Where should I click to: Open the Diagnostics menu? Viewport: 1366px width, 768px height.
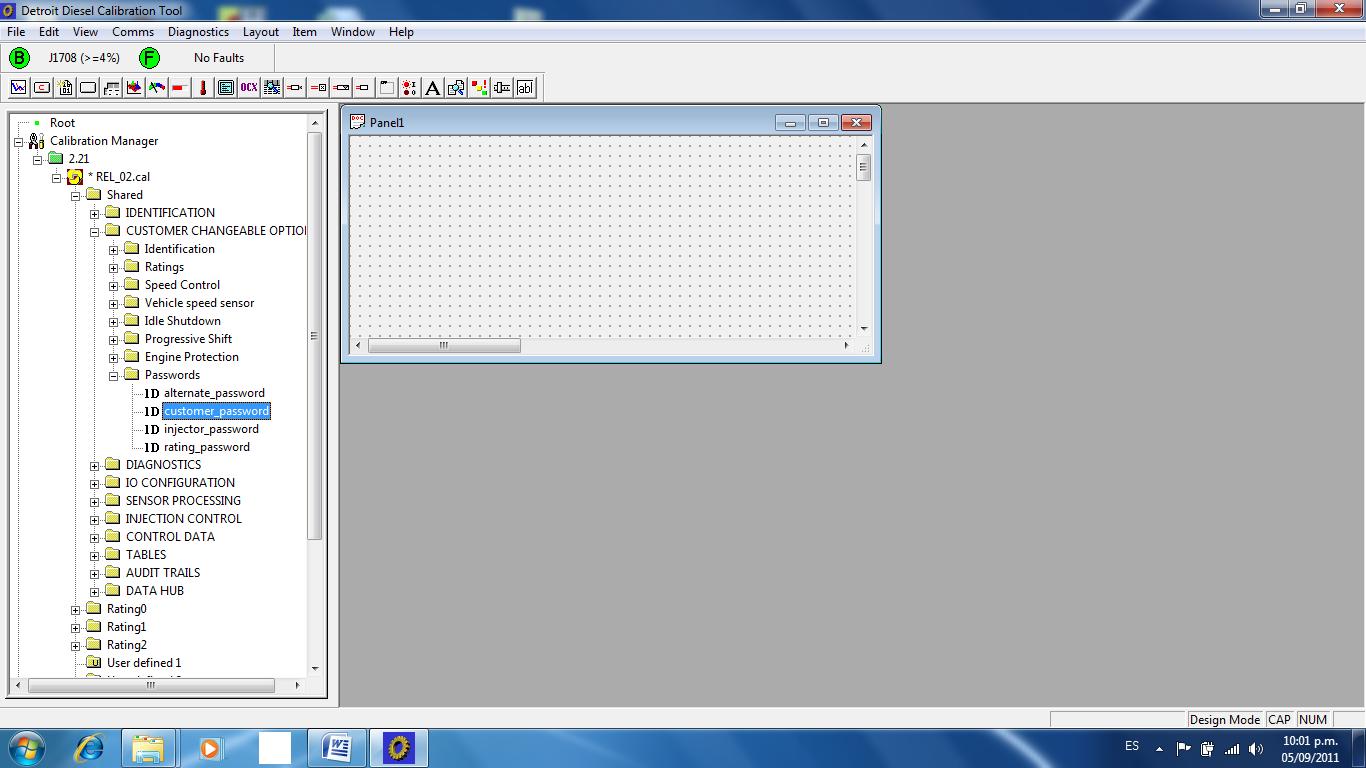pos(198,32)
